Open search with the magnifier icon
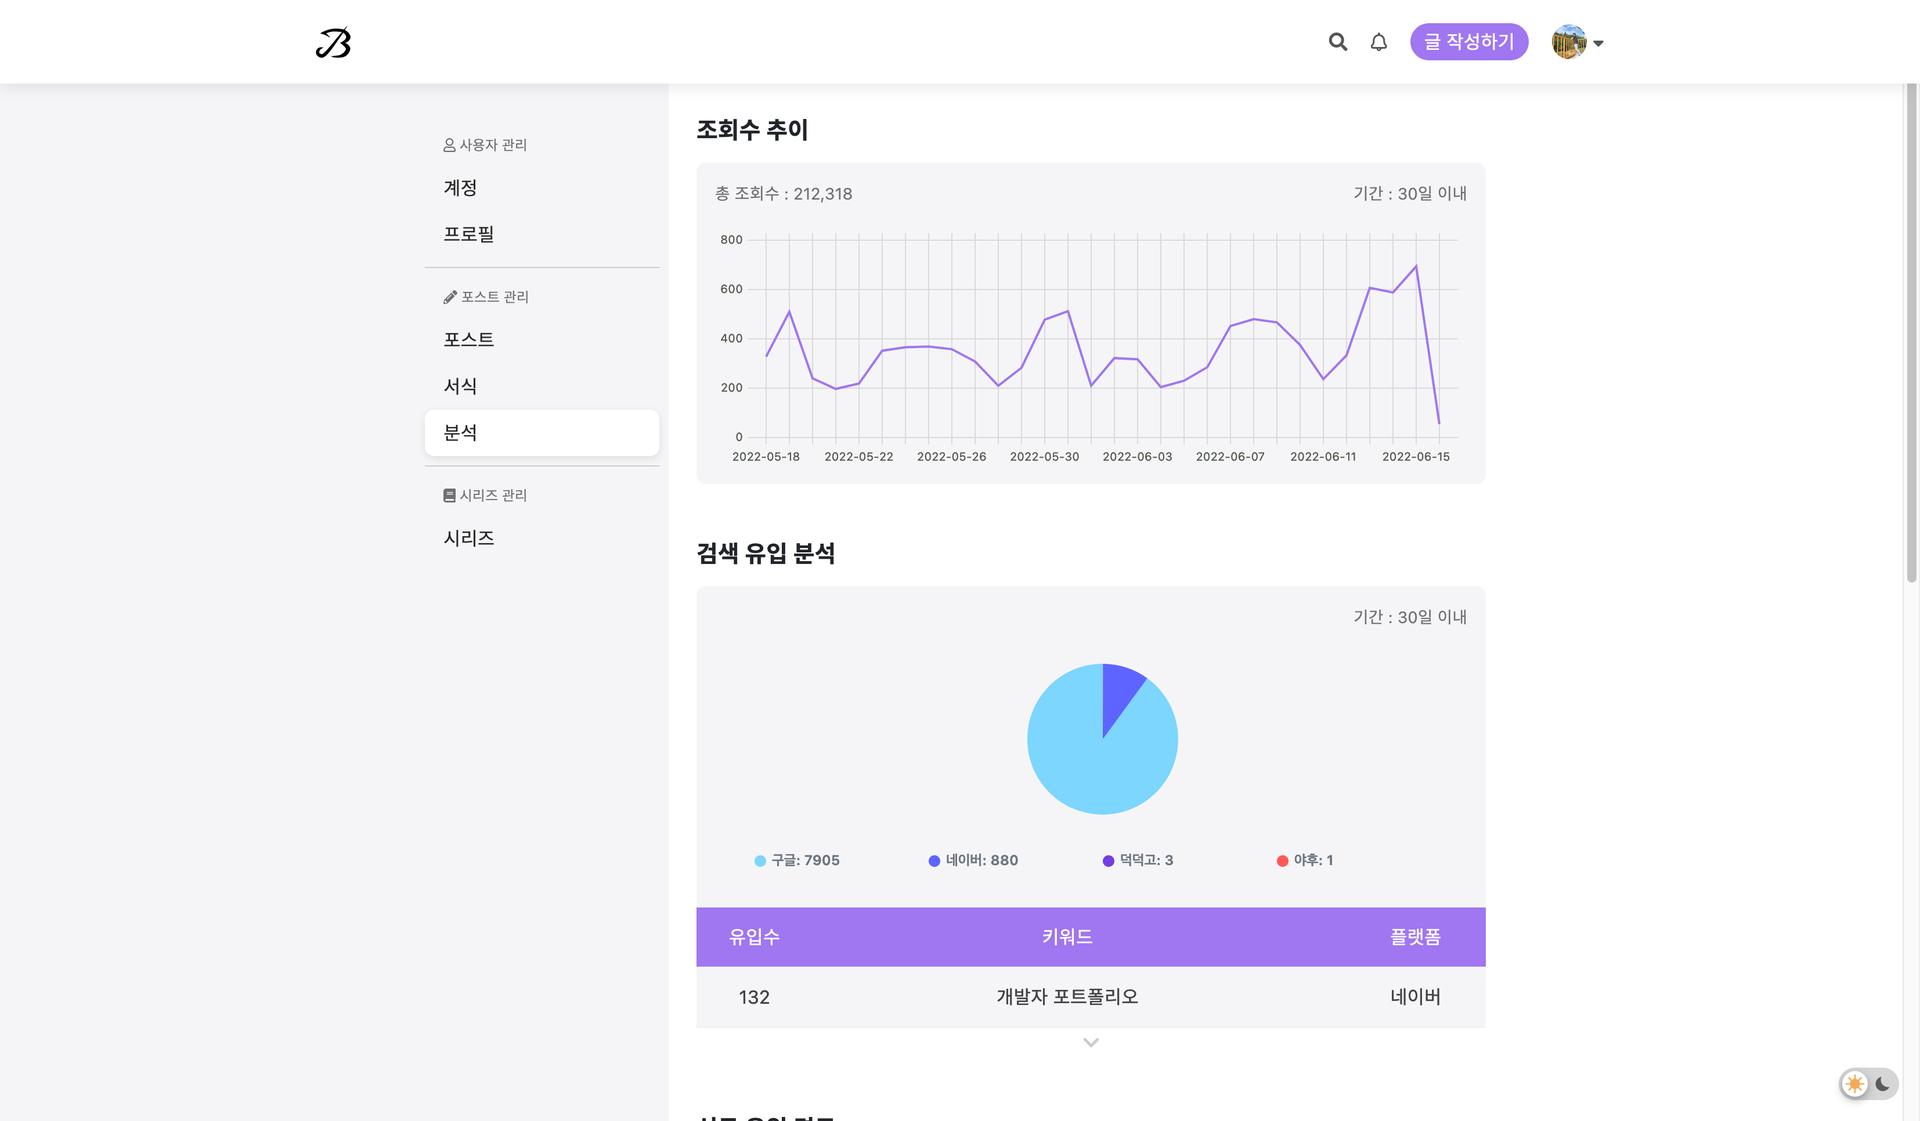This screenshot has width=1920, height=1121. click(x=1337, y=42)
